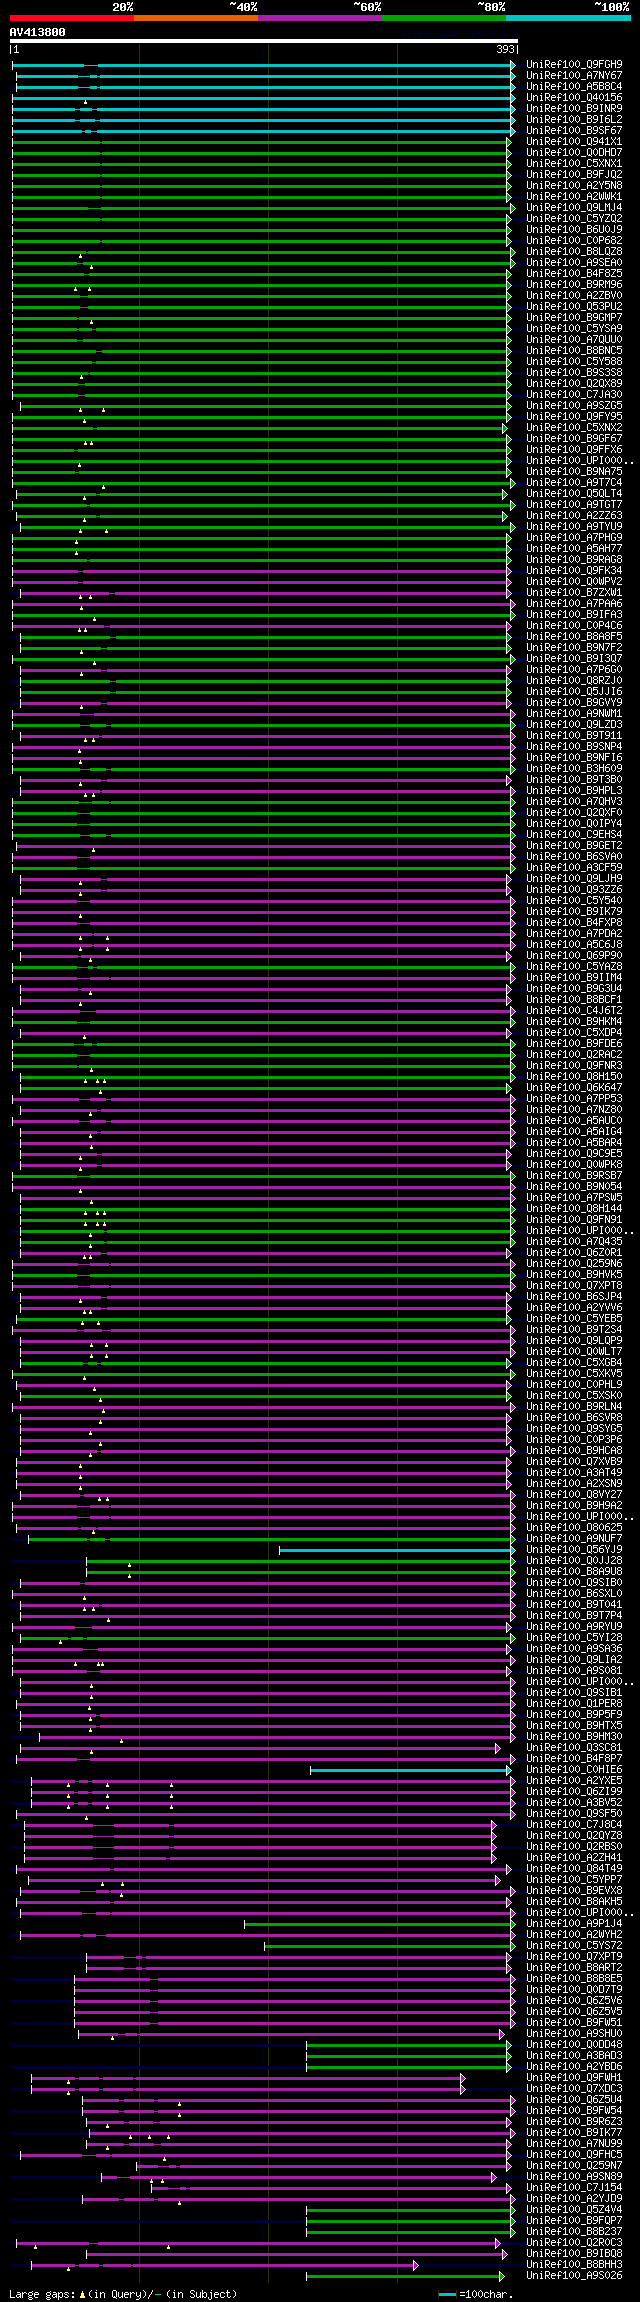Select the UniRef100_C5YS72 label

574,1946
